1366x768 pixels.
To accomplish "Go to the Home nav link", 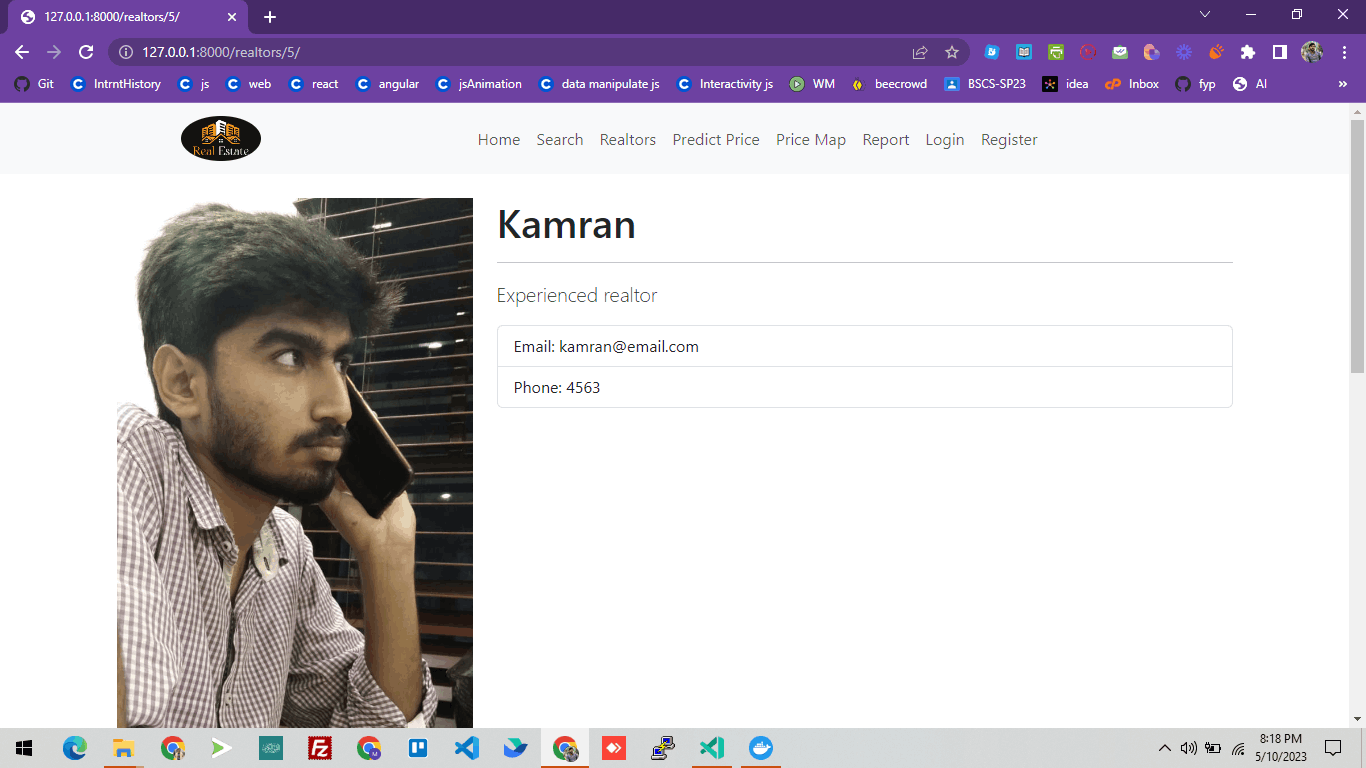I will (499, 140).
